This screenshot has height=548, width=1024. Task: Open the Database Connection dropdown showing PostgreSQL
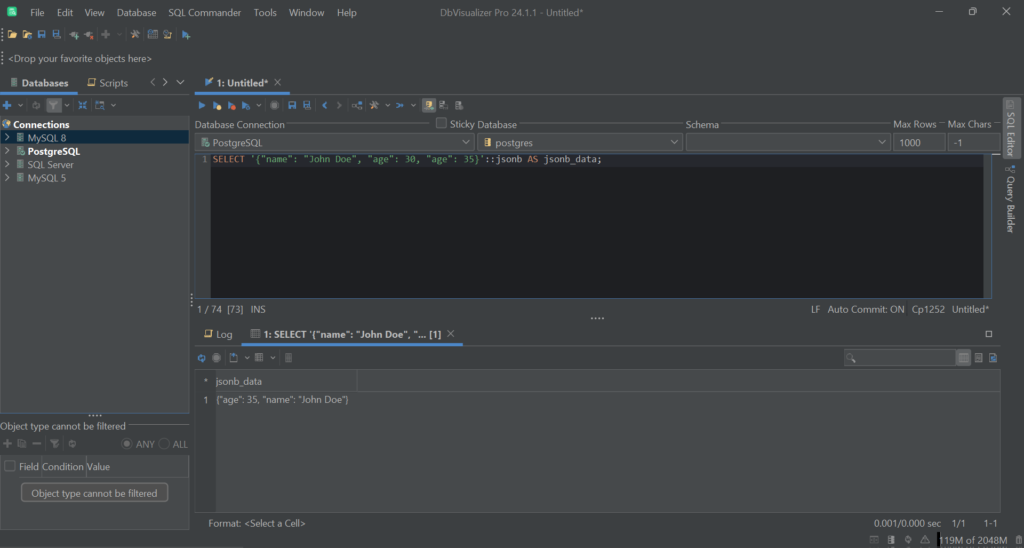(x=335, y=142)
